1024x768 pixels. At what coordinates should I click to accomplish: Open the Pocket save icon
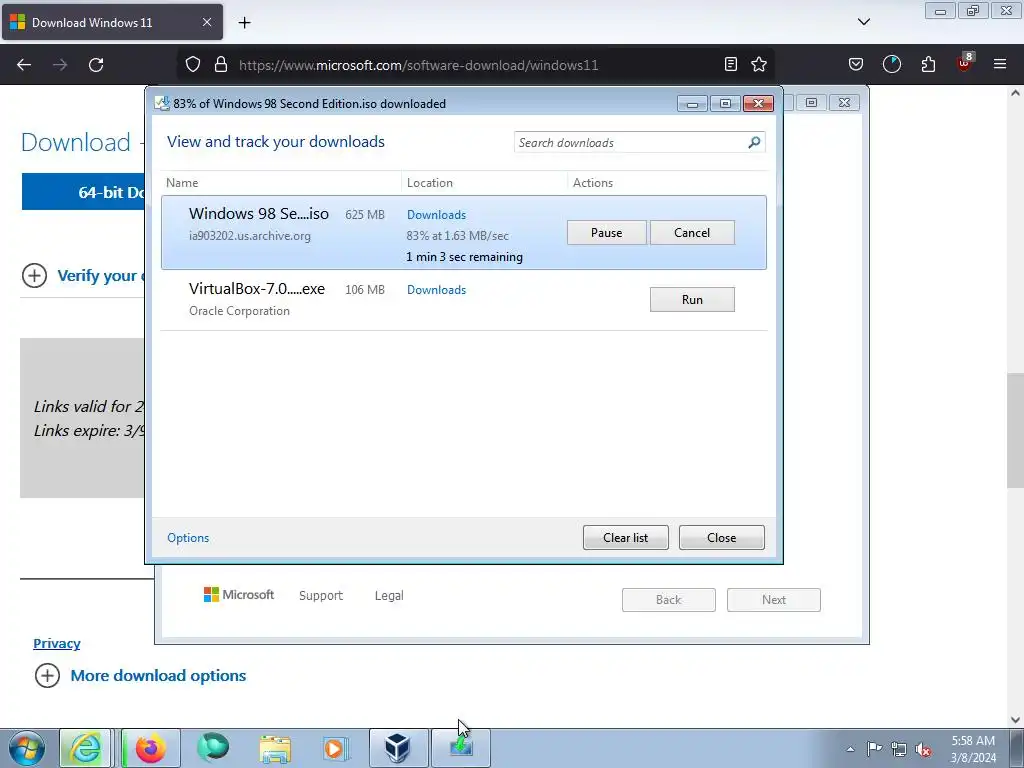[x=856, y=64]
